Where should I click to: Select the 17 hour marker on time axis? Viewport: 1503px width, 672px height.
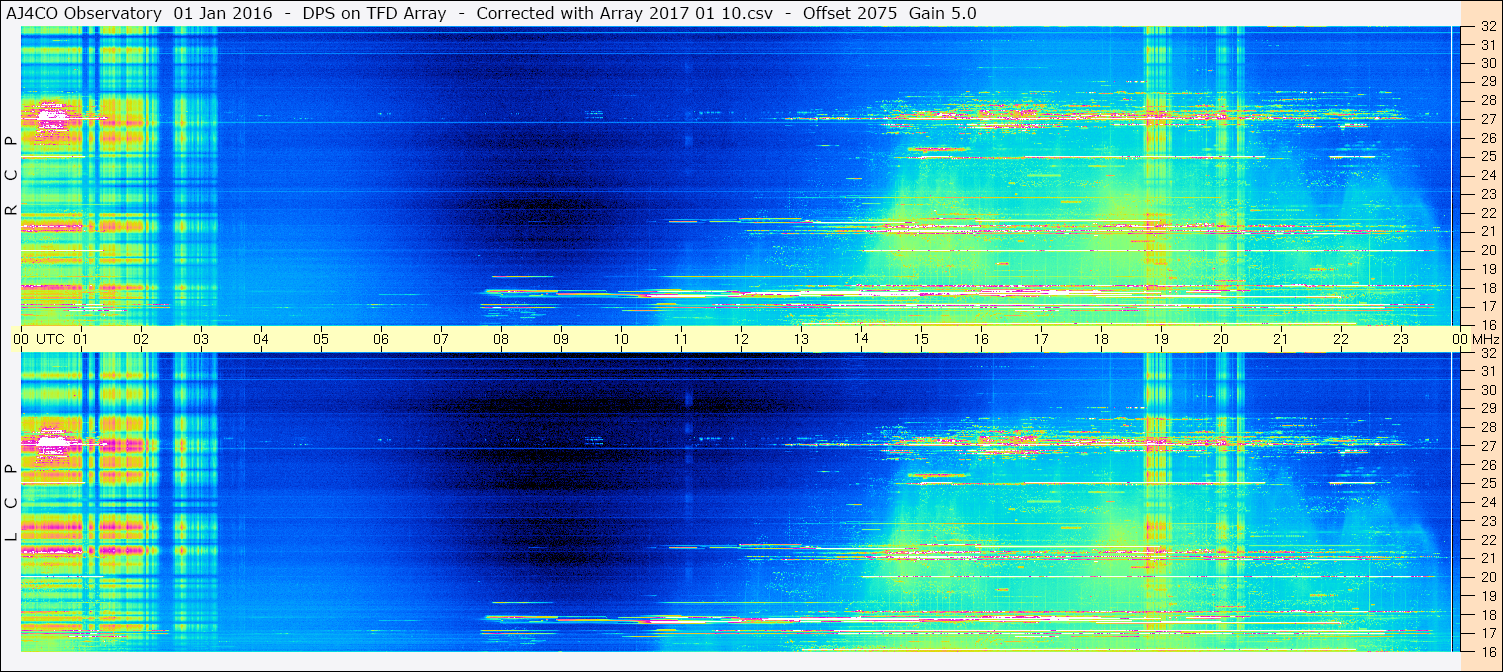pyautogui.click(x=1041, y=339)
